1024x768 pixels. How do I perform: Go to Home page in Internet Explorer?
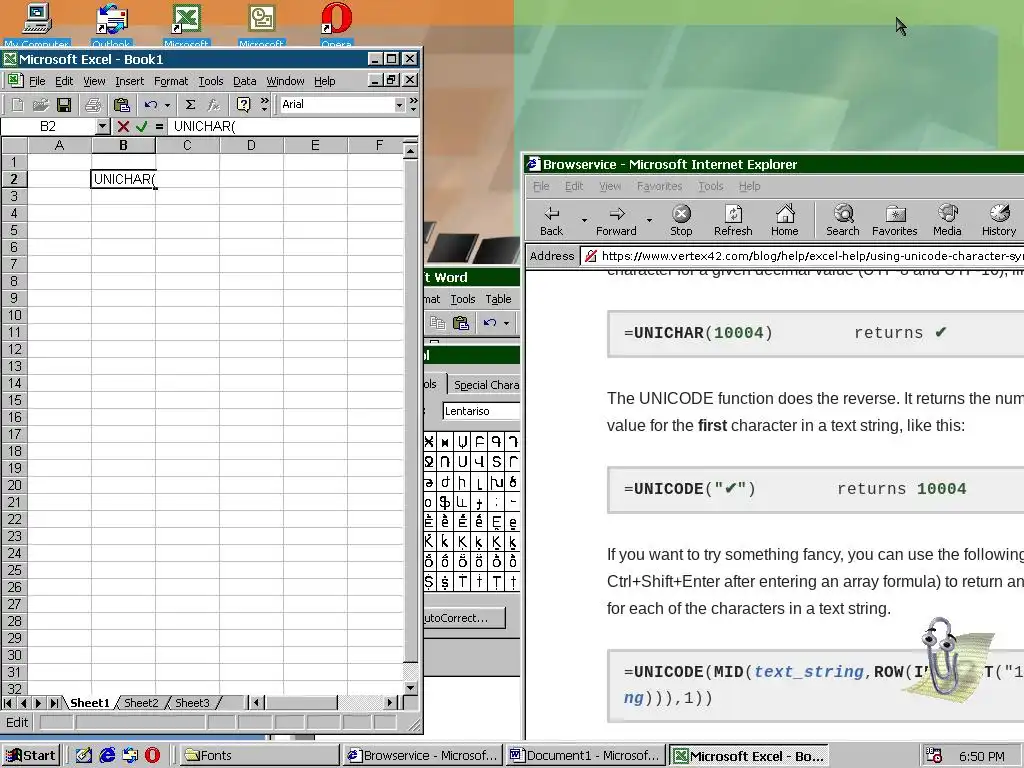coord(784,221)
